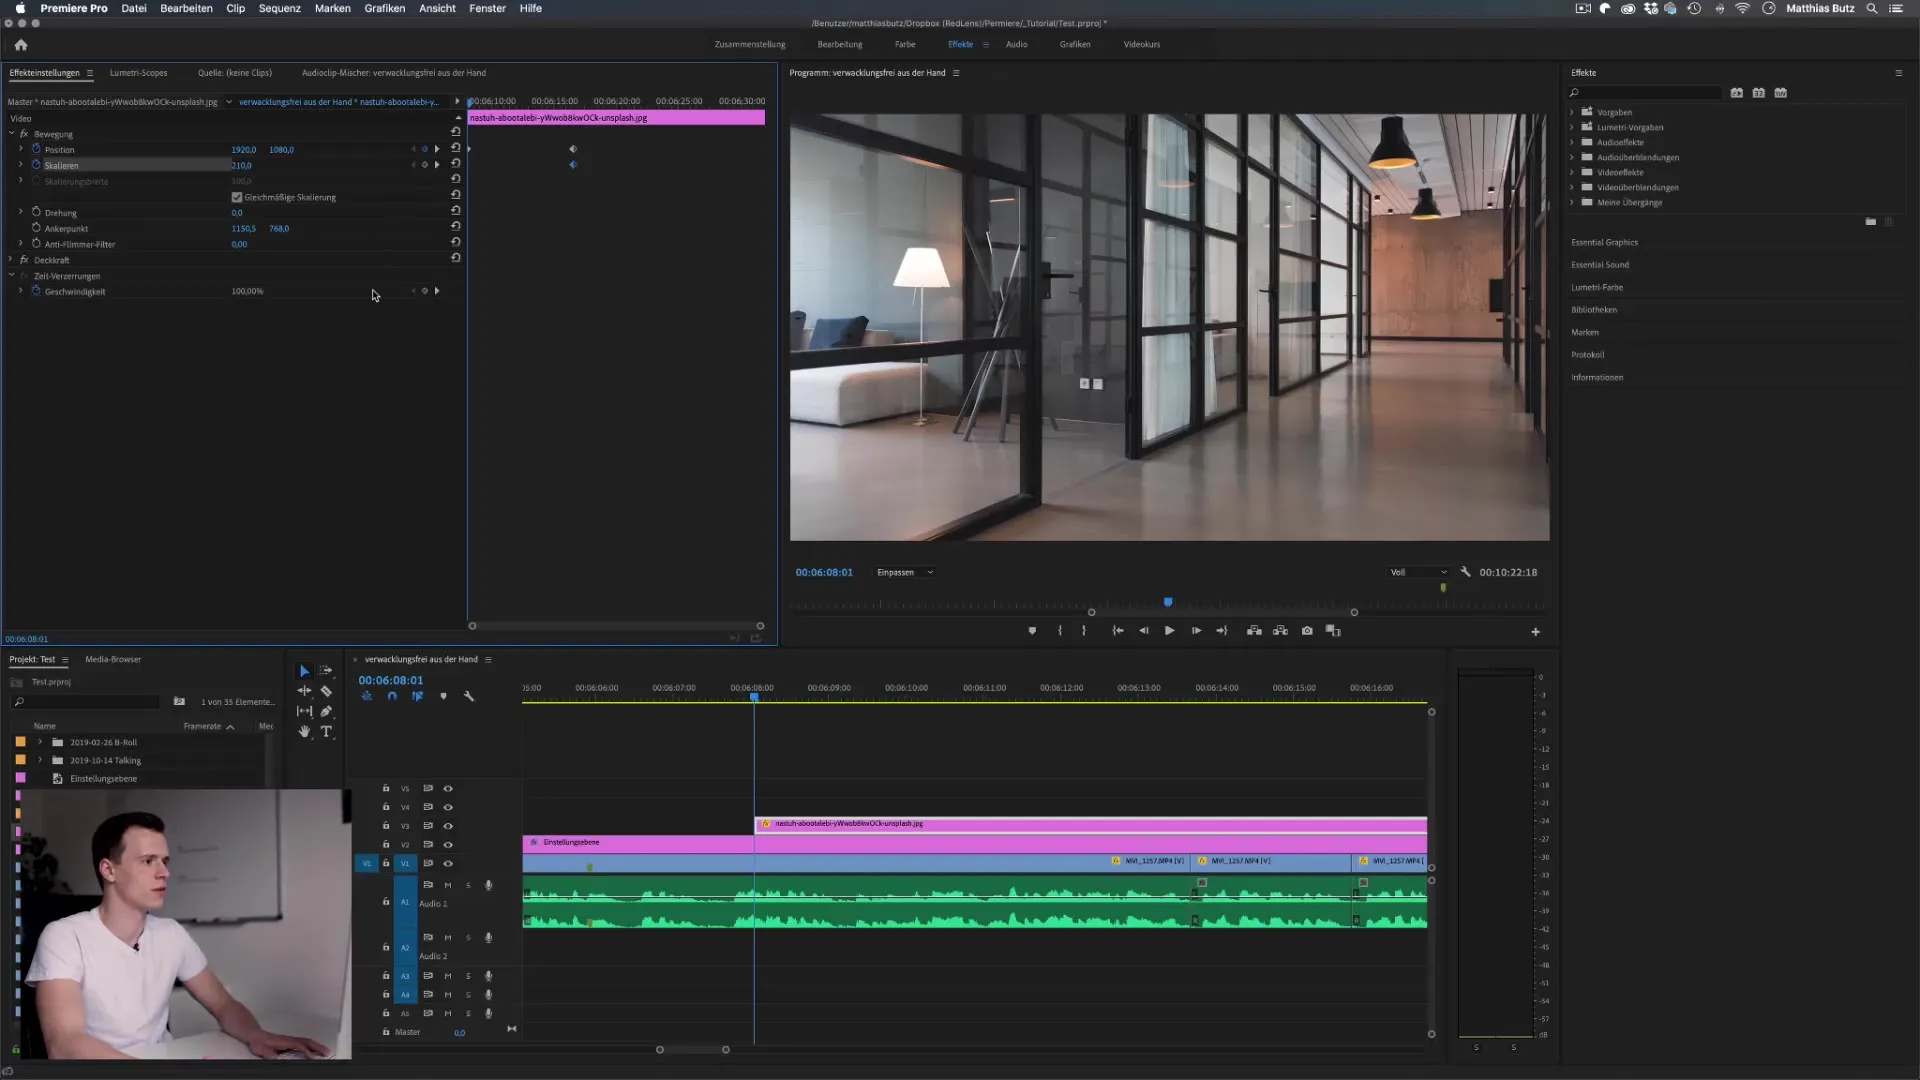This screenshot has width=1920, height=1080.
Task: Add keyframe for Position
Action: (x=424, y=149)
